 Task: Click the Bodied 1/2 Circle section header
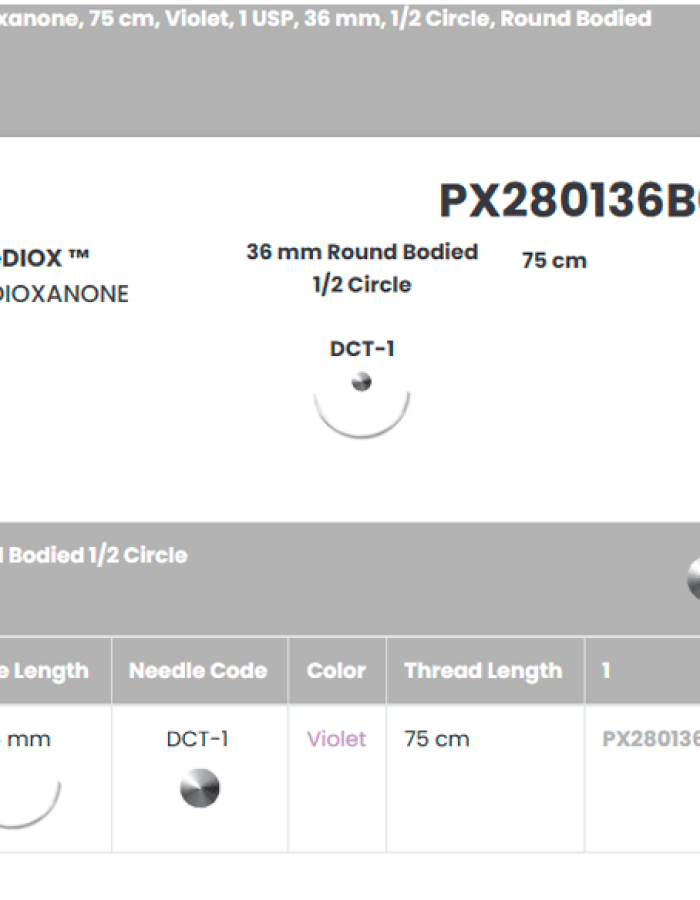[95, 555]
